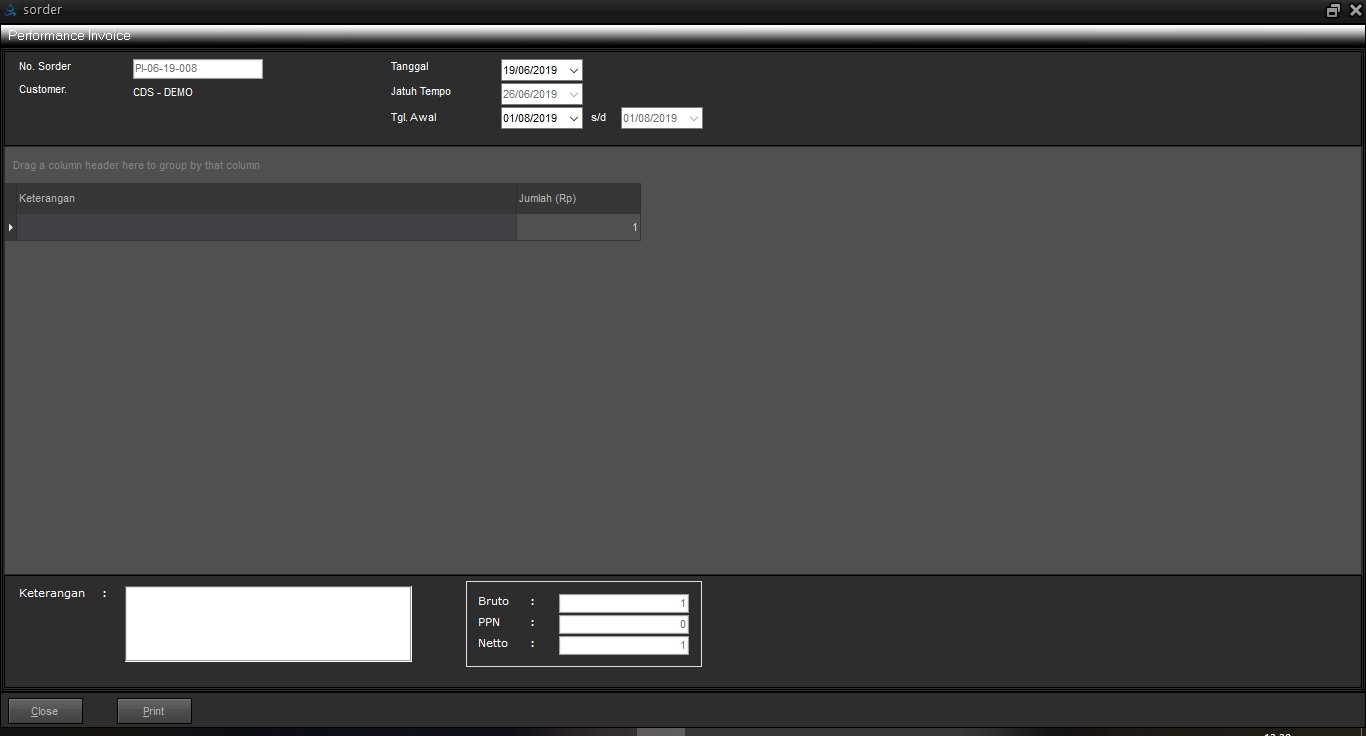Select the grid row indicator arrow
The width and height of the screenshot is (1366, 736).
11,228
